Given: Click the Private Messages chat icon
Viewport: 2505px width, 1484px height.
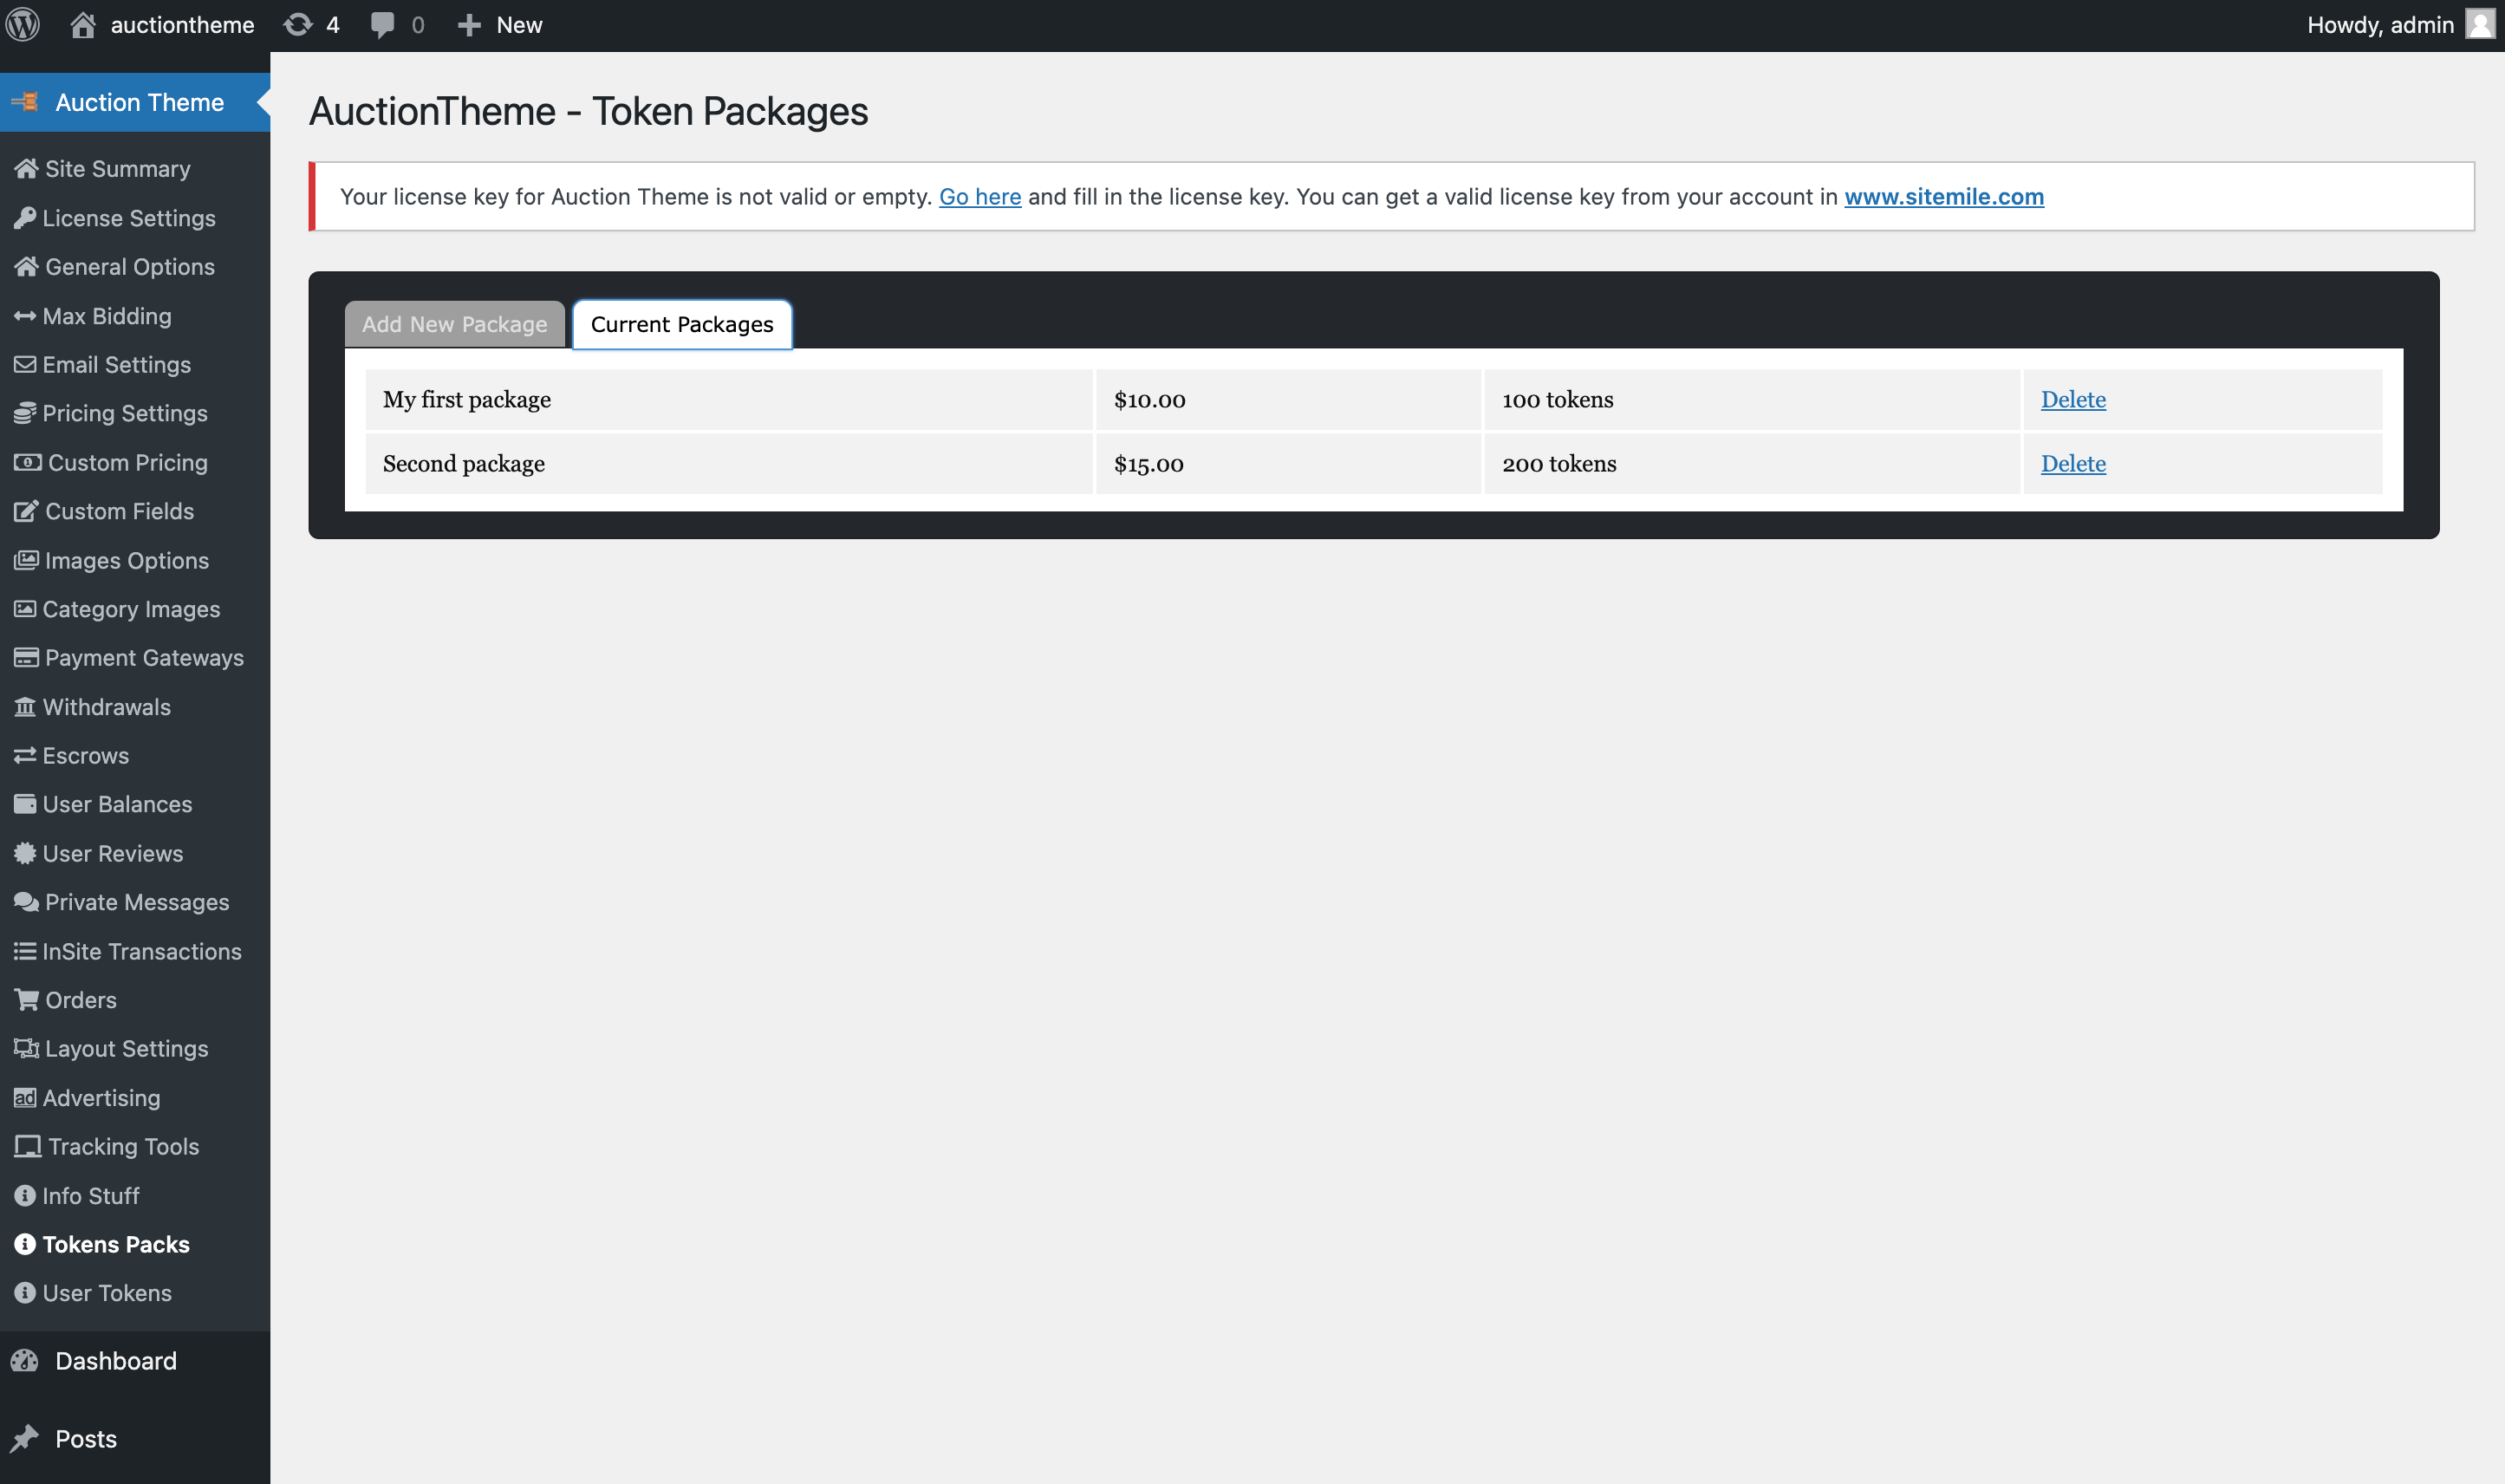Looking at the screenshot, I should click(x=26, y=902).
